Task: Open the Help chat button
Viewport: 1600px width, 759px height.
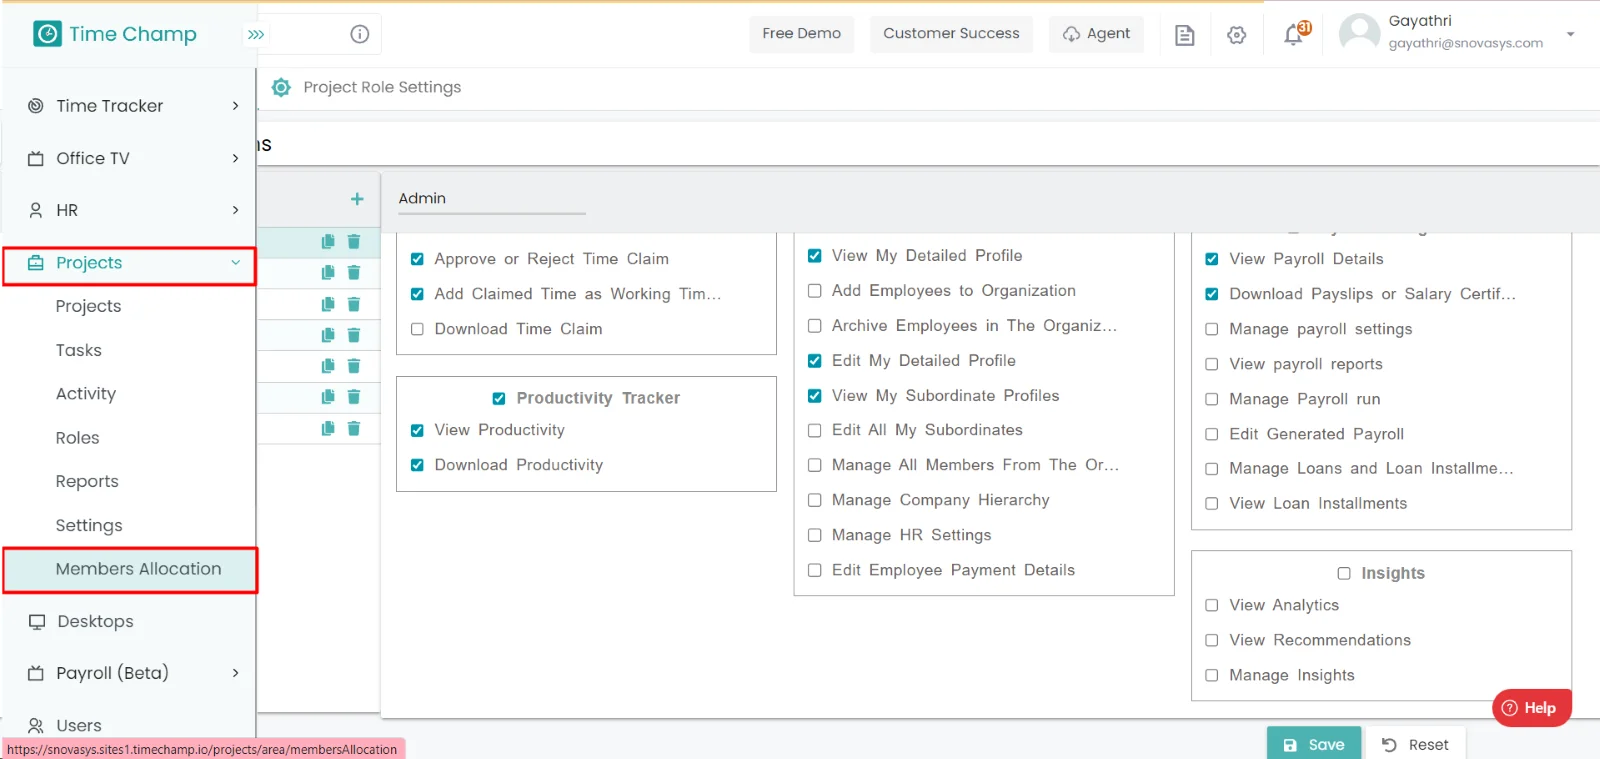Action: (1531, 708)
